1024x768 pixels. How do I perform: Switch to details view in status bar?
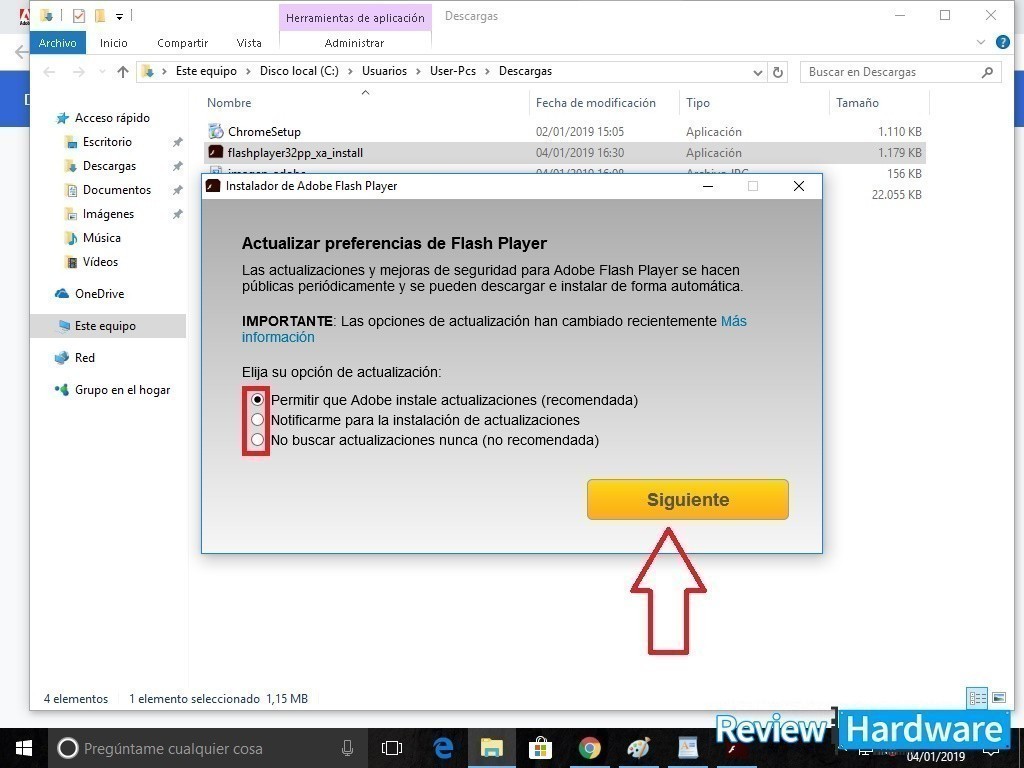[x=978, y=698]
